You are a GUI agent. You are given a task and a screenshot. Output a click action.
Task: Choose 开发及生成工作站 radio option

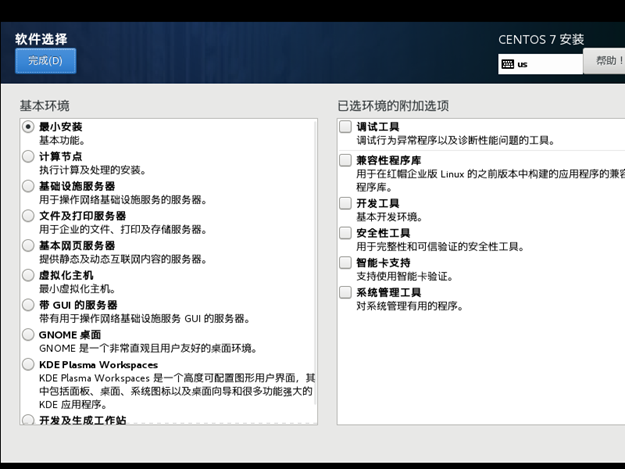[x=28, y=420]
